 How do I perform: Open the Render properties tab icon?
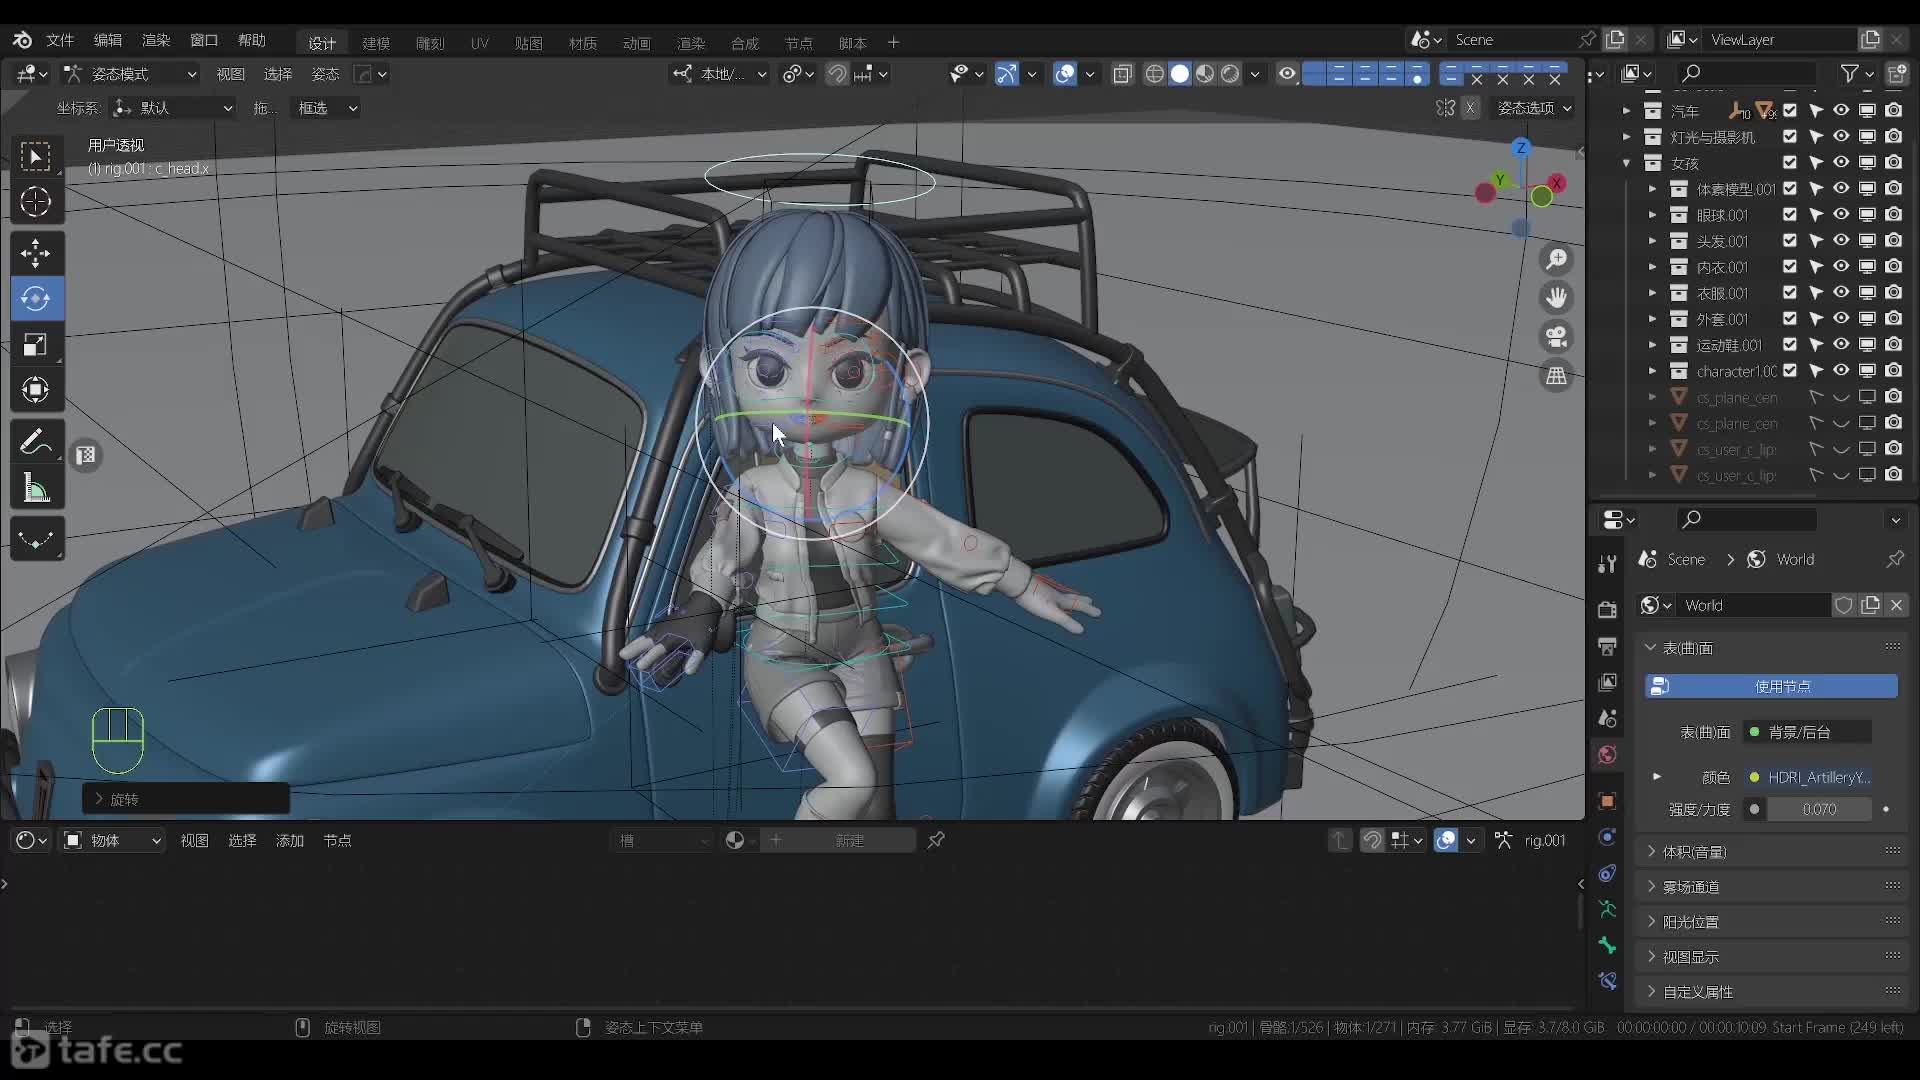1607,609
